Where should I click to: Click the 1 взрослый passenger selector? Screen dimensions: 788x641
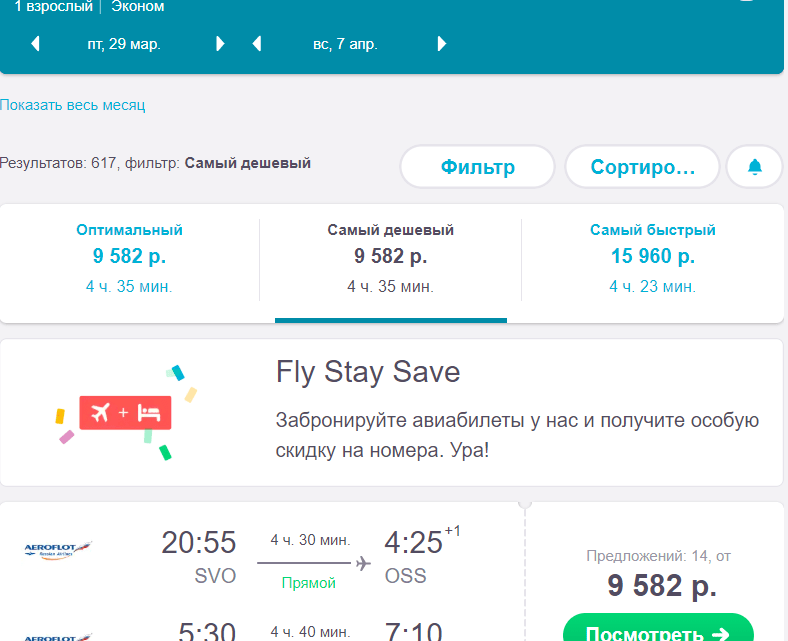(53, 7)
